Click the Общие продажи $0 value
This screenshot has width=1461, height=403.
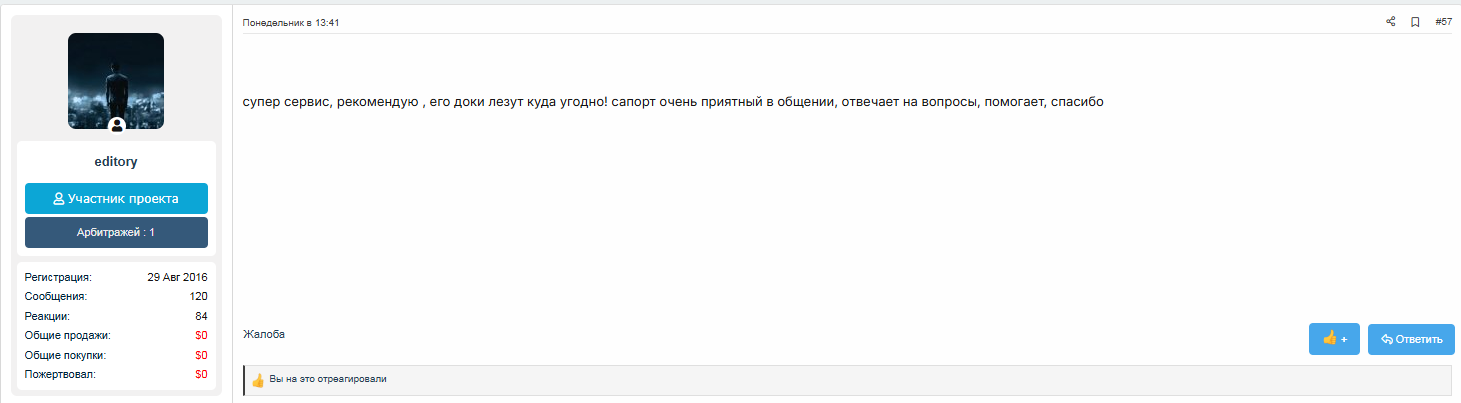pos(201,336)
